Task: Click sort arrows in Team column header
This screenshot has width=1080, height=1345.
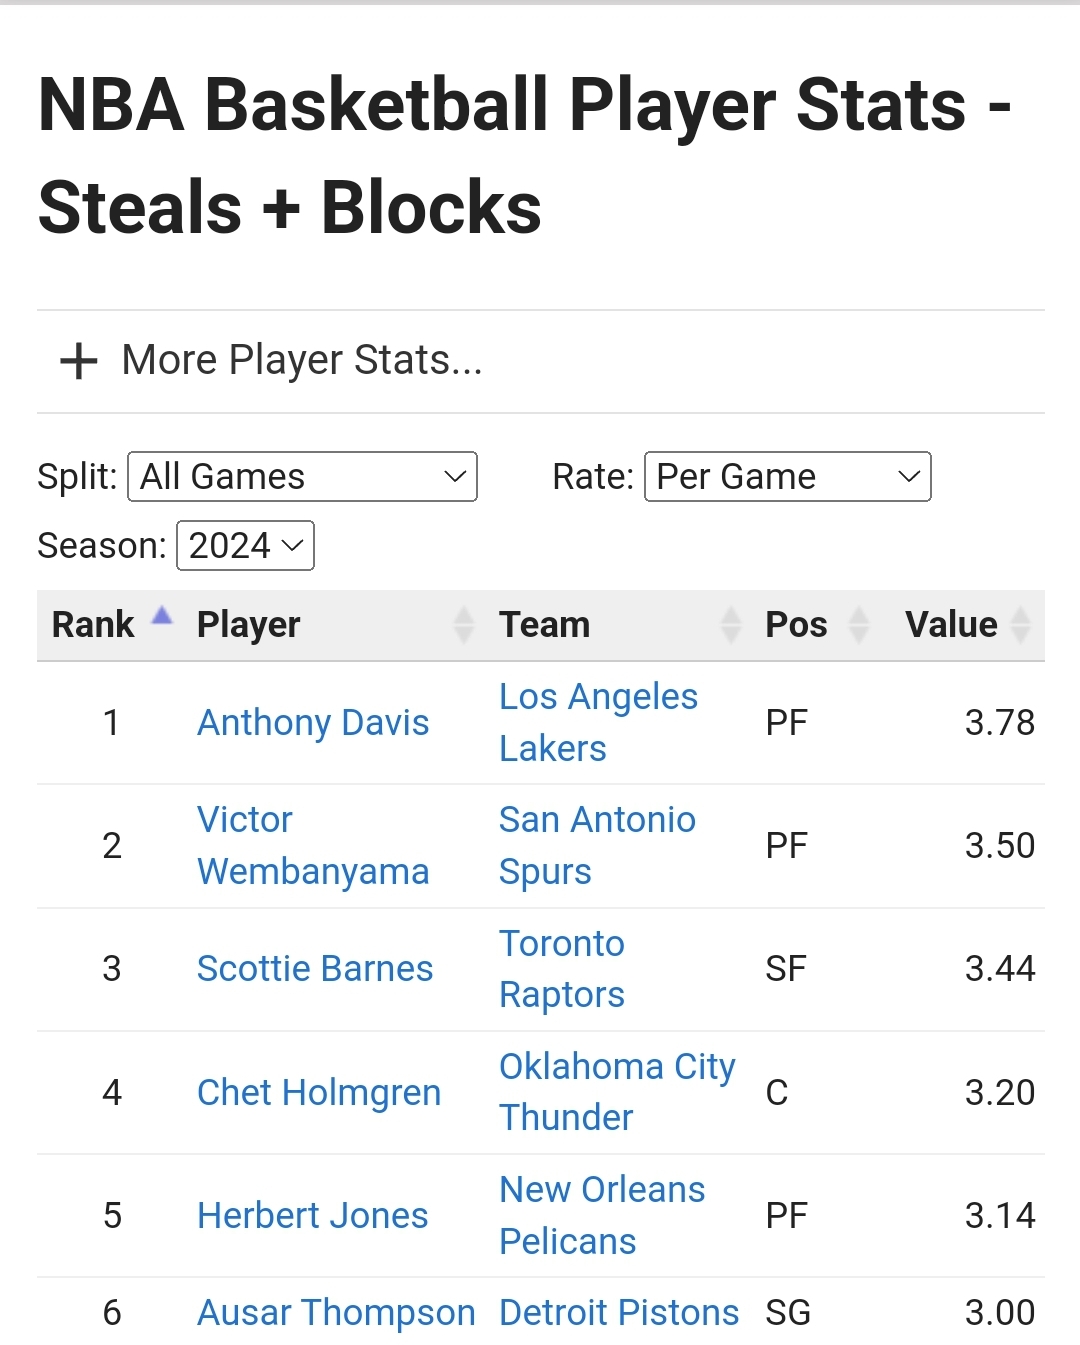Action: [731, 625]
